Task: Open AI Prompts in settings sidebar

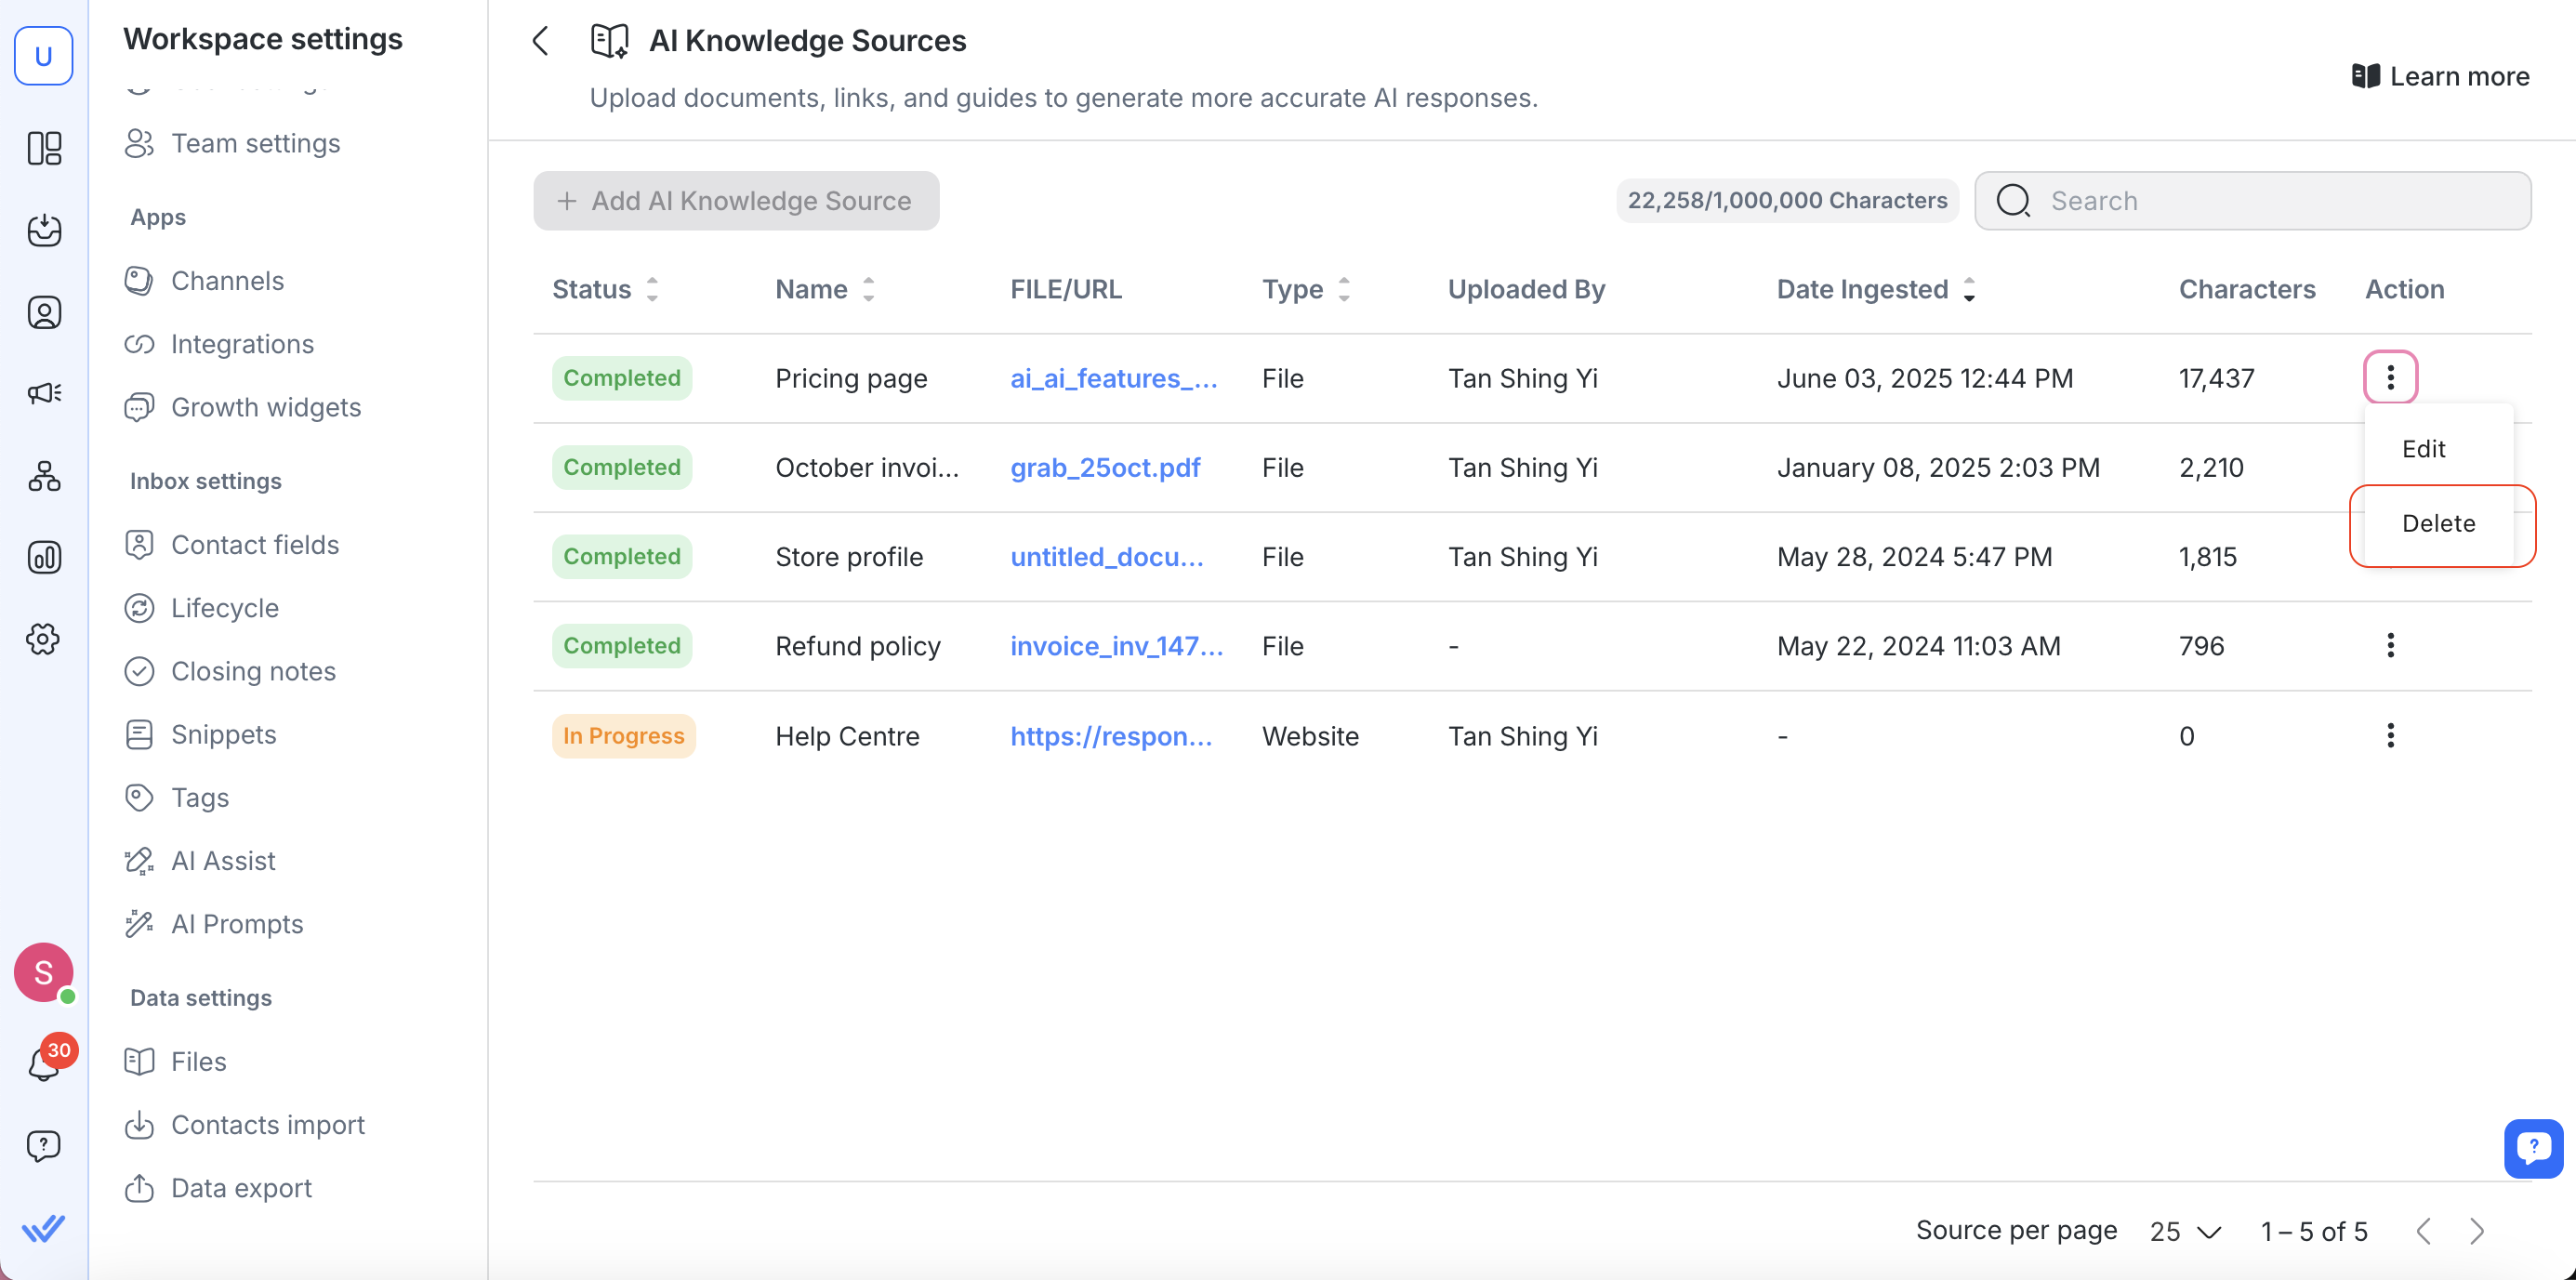Action: pyautogui.click(x=237, y=924)
